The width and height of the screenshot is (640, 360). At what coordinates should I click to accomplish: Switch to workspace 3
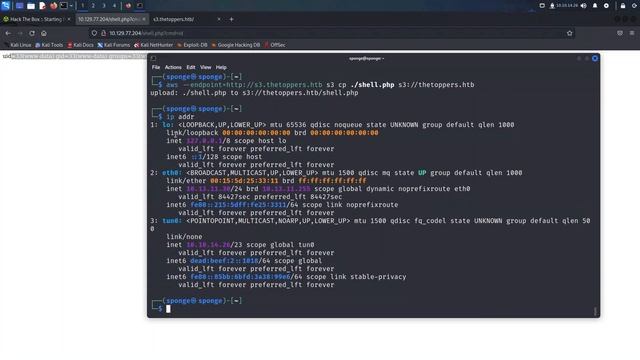104,6
